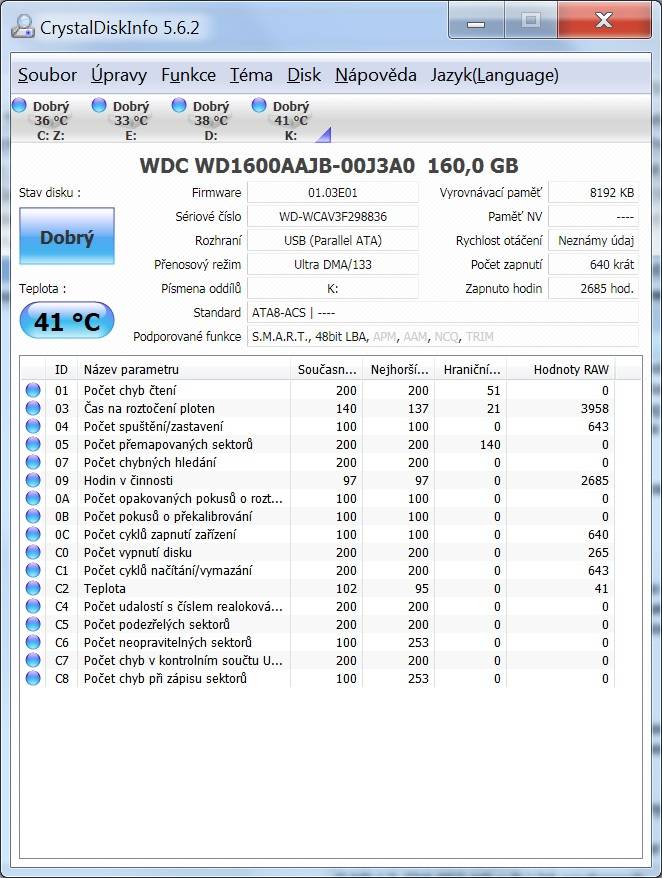Viewport: 662px width, 878px height.
Task: Click status orb of row 07 chybných hledání
Action: pyautogui.click(x=33, y=463)
